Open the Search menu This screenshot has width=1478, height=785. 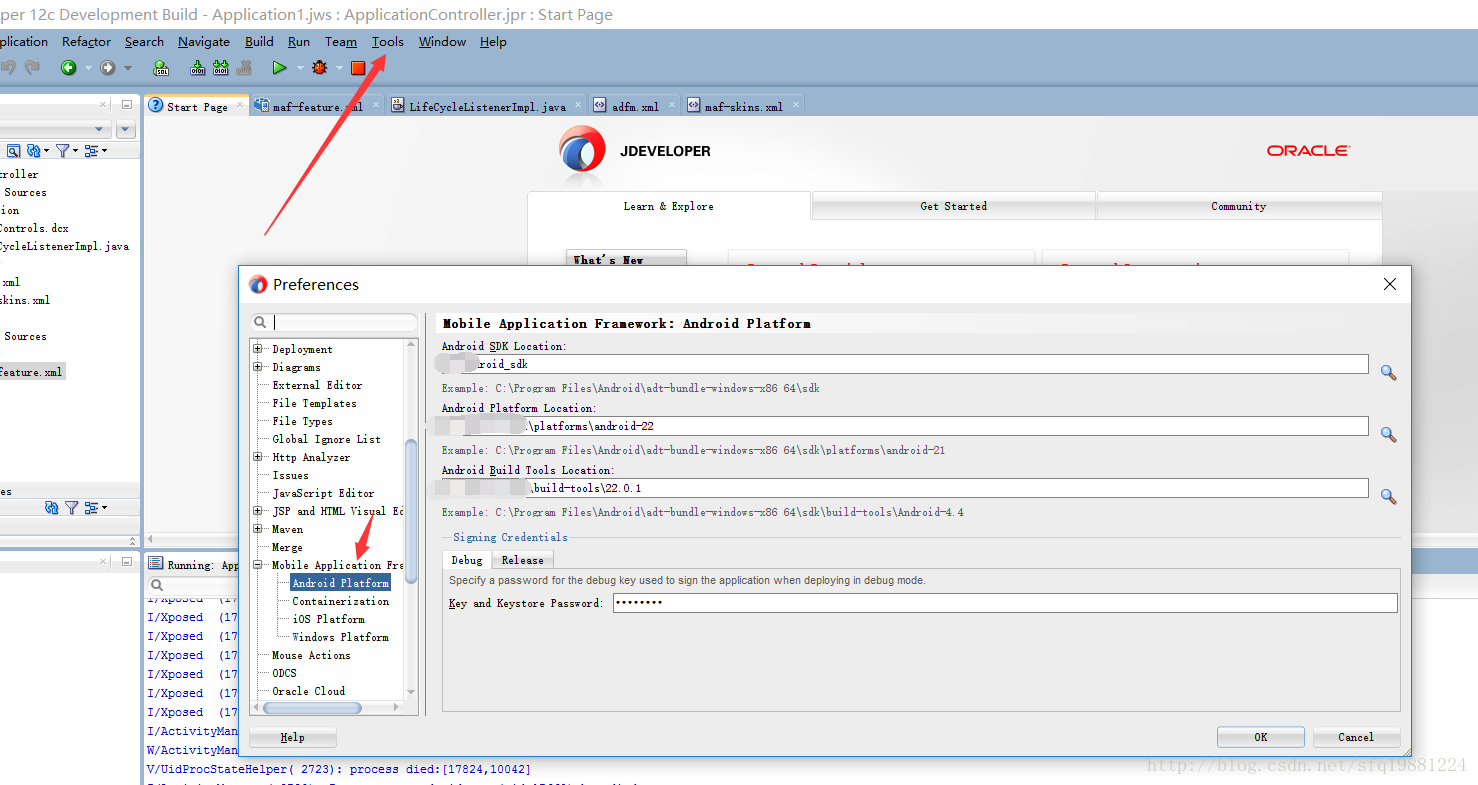[x=144, y=42]
